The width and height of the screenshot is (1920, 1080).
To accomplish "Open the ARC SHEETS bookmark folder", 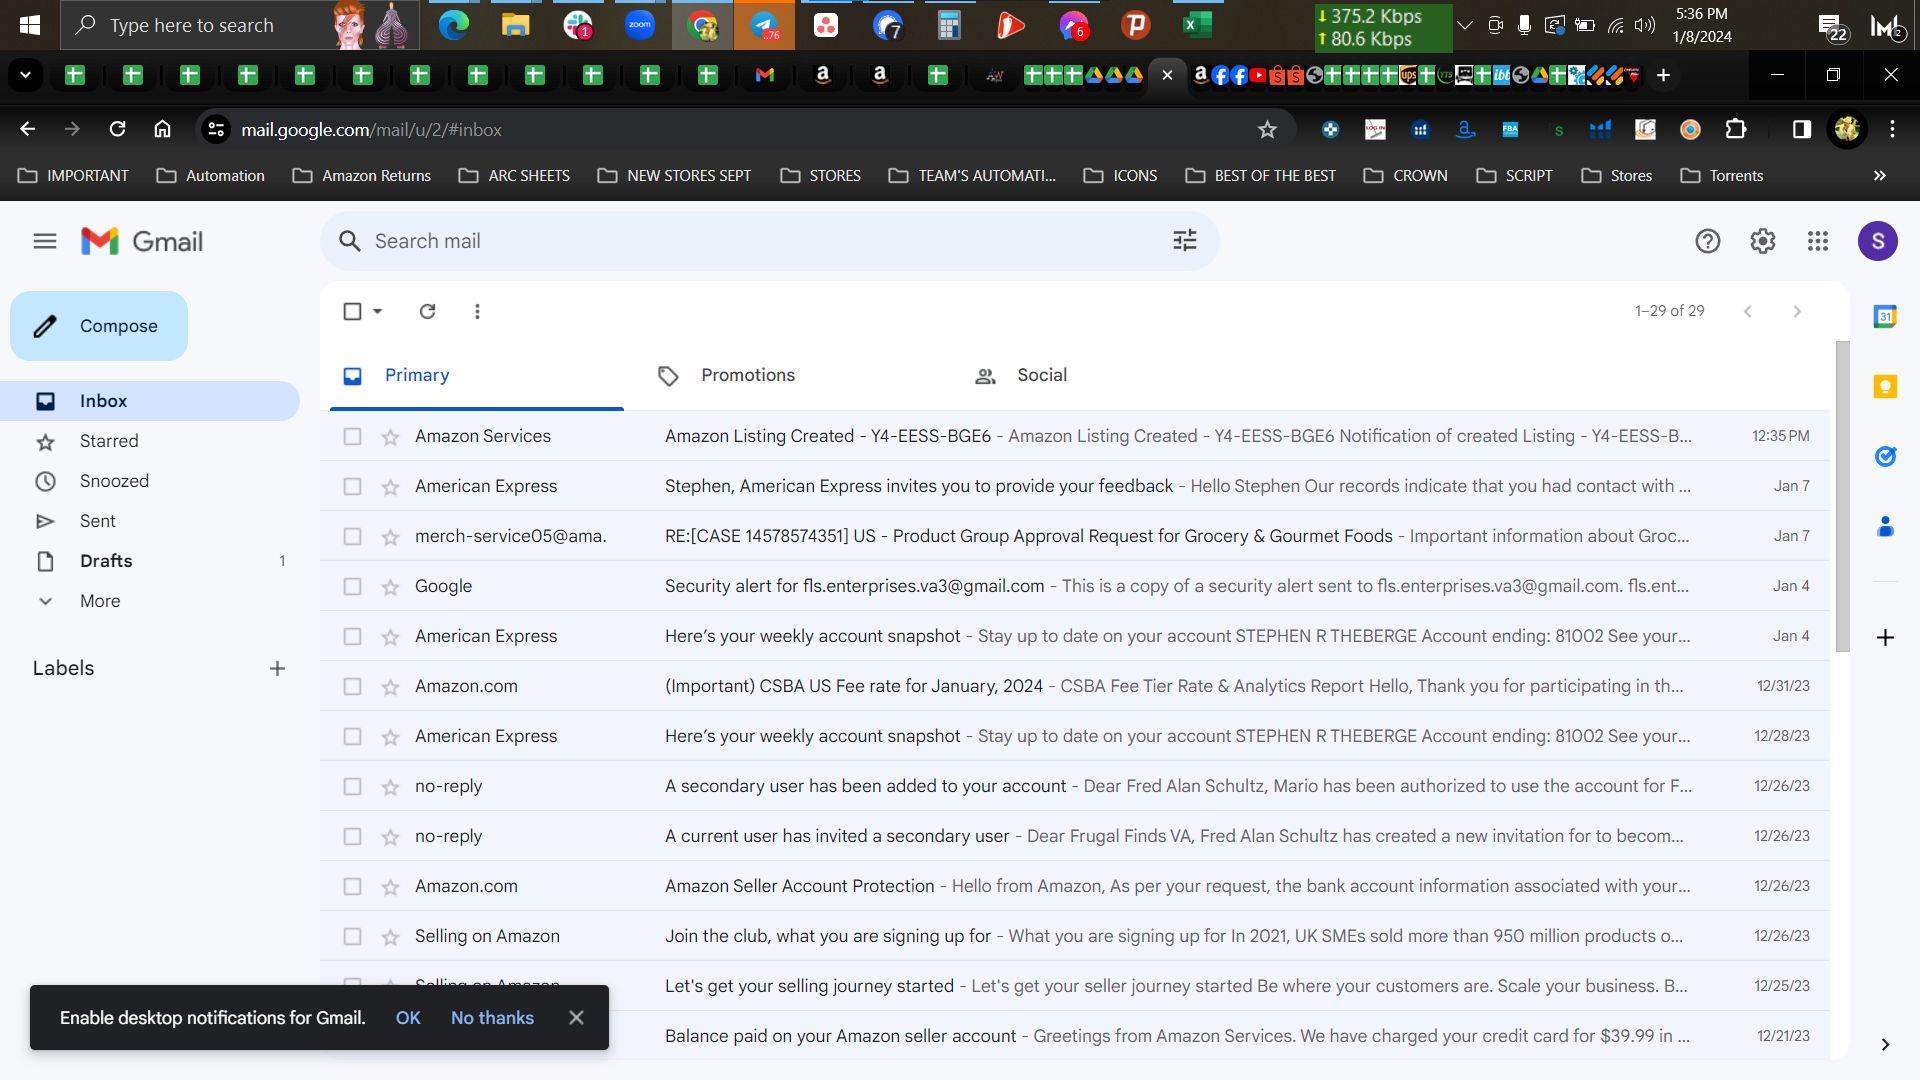I will click(x=514, y=175).
